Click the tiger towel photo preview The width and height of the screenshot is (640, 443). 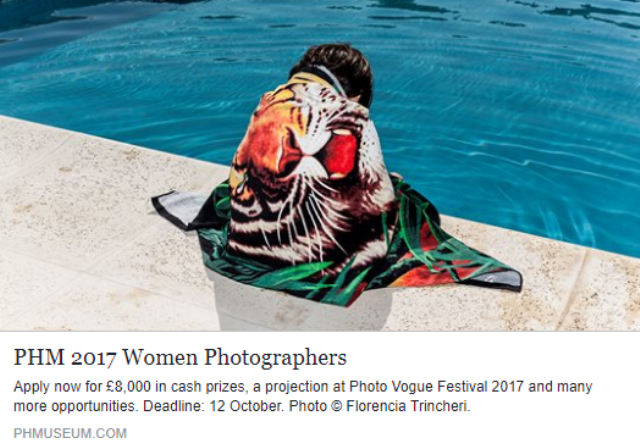tap(320, 165)
